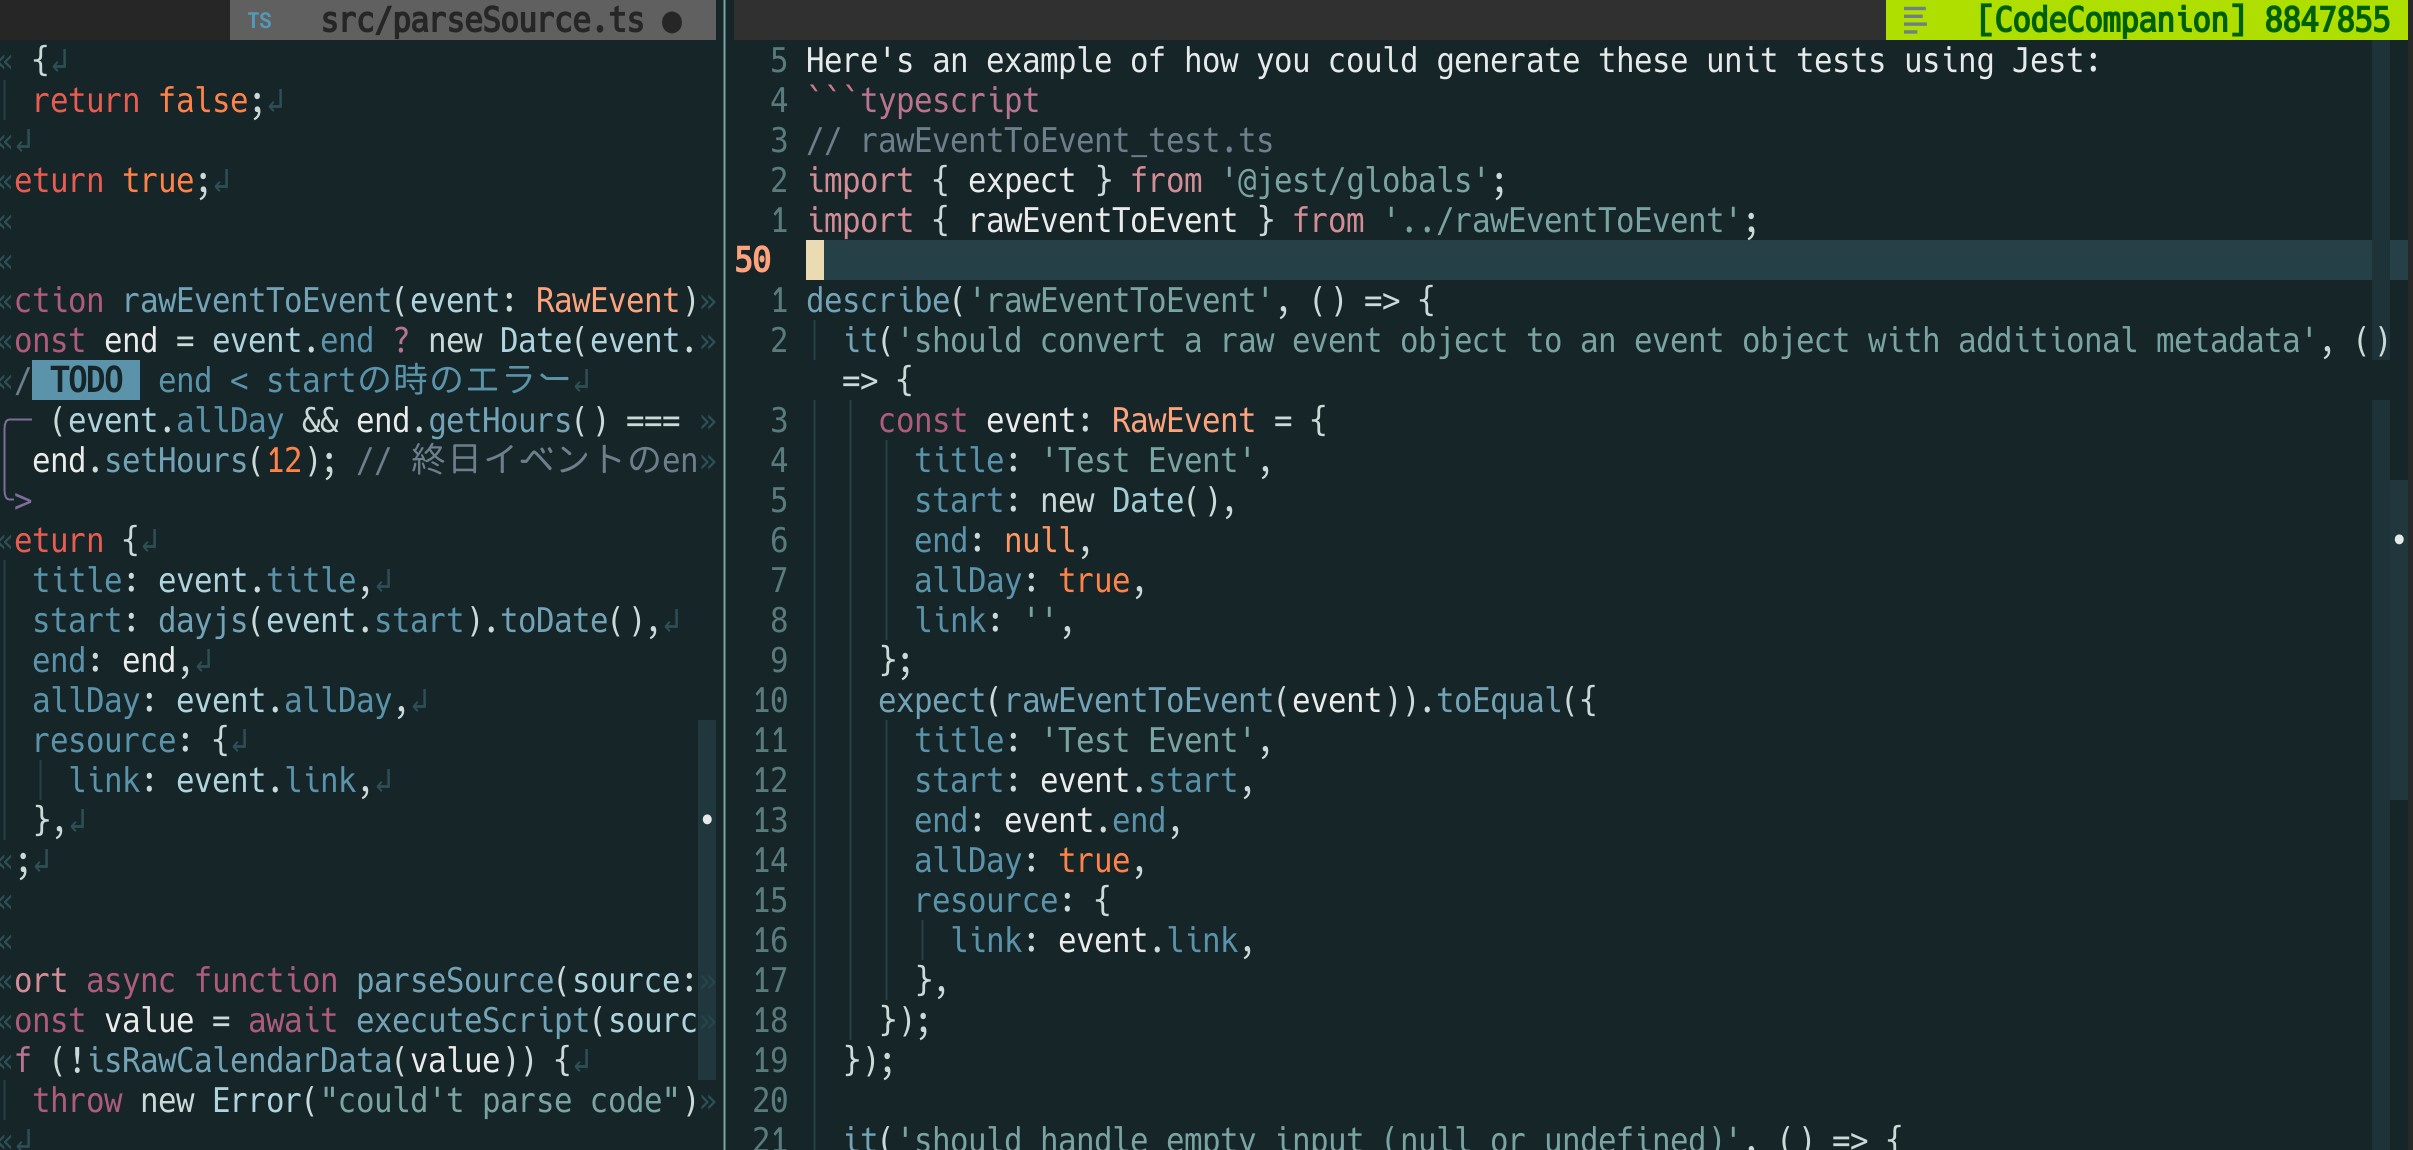The height and width of the screenshot is (1150, 2413).
Task: Click 'link: '',' on line 8
Action: coord(994,621)
